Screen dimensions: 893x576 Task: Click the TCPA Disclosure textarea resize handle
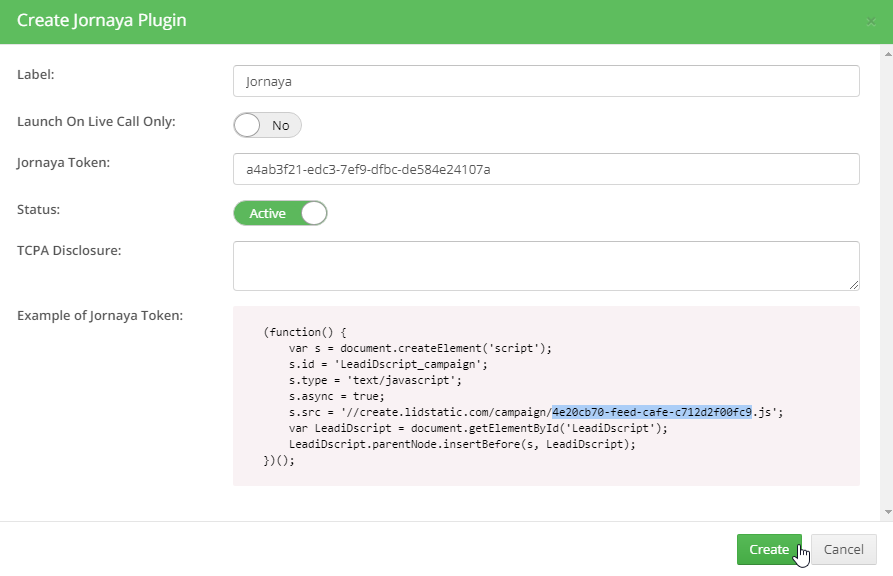854,285
